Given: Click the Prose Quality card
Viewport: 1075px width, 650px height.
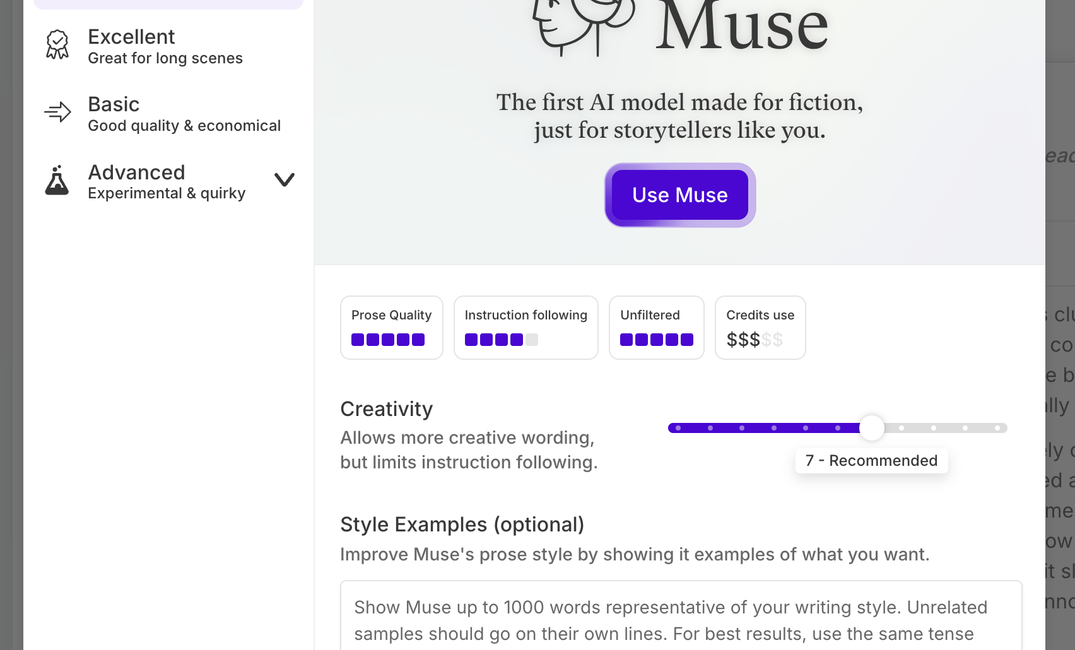Looking at the screenshot, I should point(391,327).
